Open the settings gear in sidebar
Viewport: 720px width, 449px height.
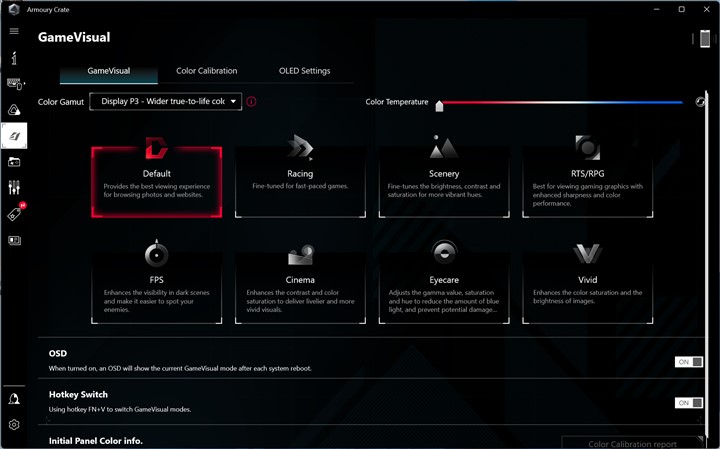(x=14, y=425)
